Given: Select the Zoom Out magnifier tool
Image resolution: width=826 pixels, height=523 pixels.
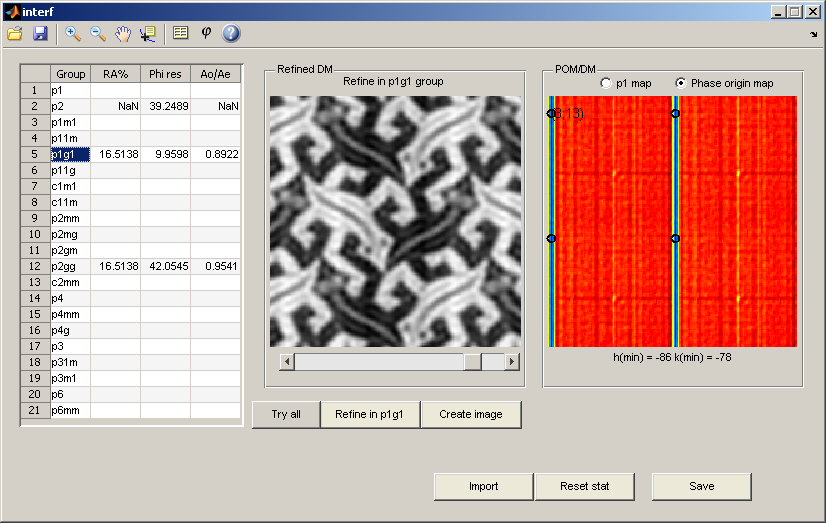Looking at the screenshot, I should [x=98, y=33].
